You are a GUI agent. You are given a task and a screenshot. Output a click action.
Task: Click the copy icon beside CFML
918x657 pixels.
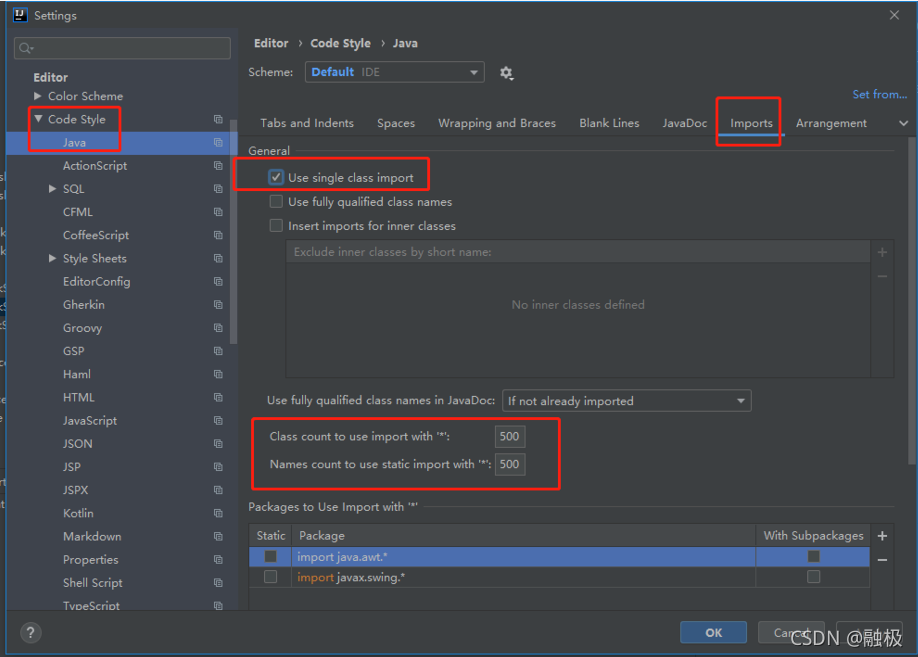coord(218,212)
